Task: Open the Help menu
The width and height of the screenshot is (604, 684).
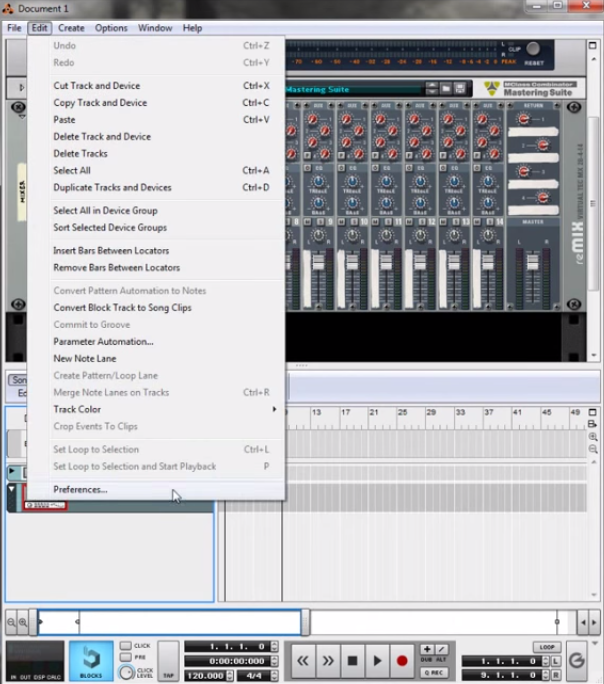Action: coord(192,28)
